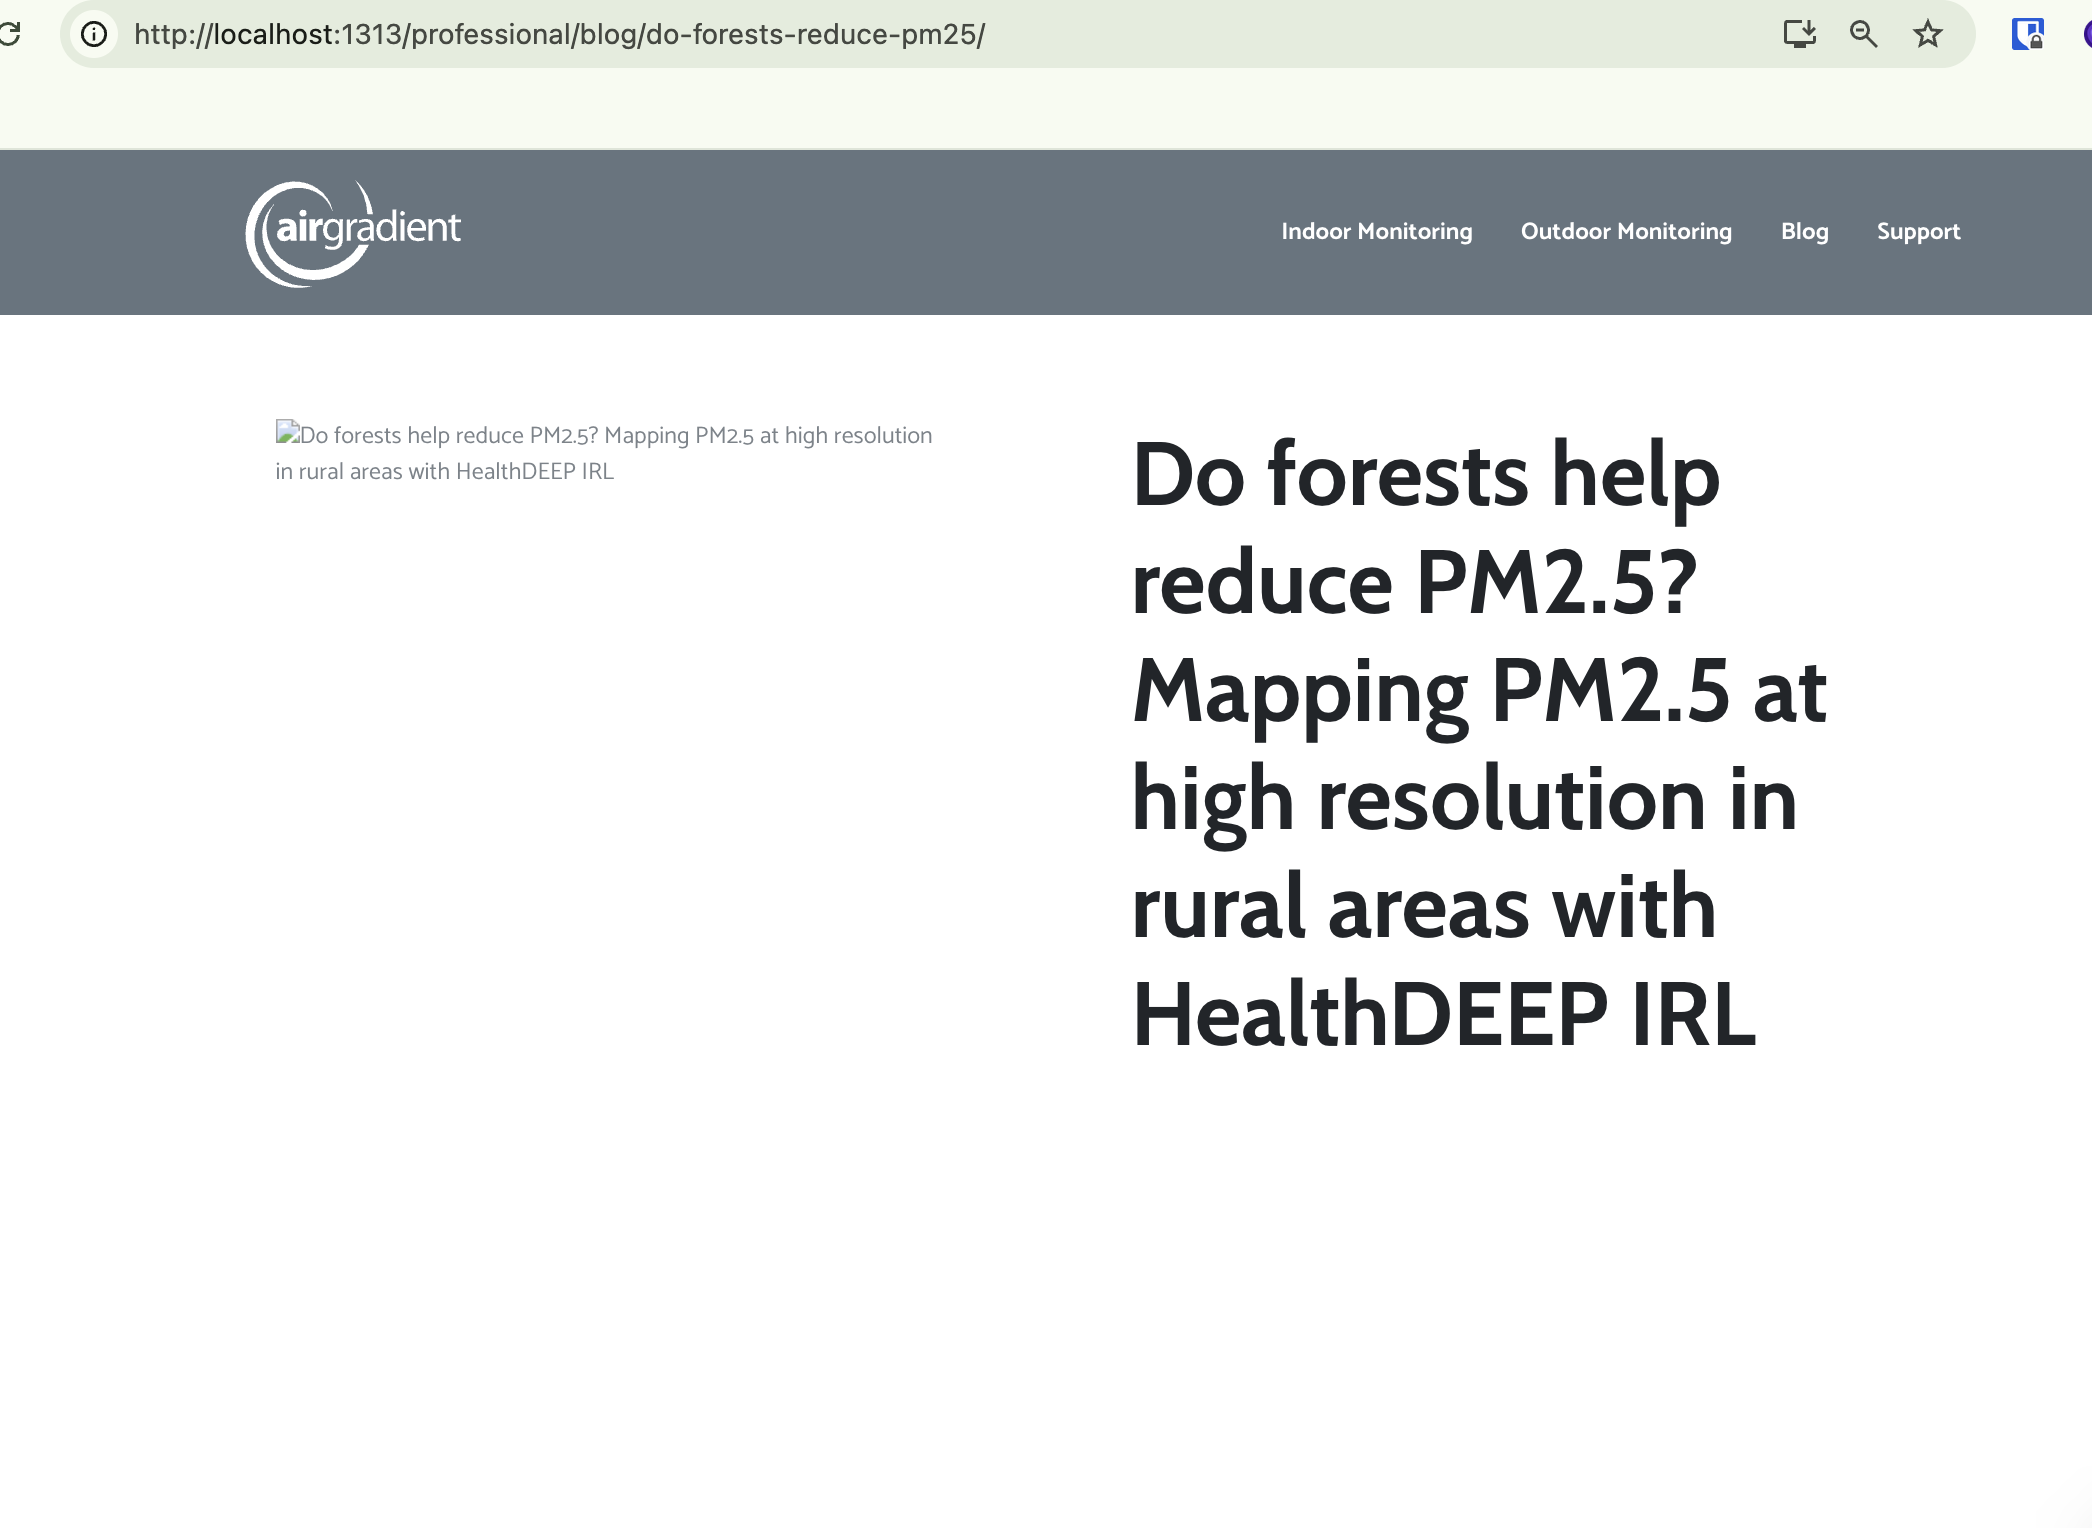Open the site information icon in the address bar
Screen dimensions: 2092x1528
tap(94, 35)
